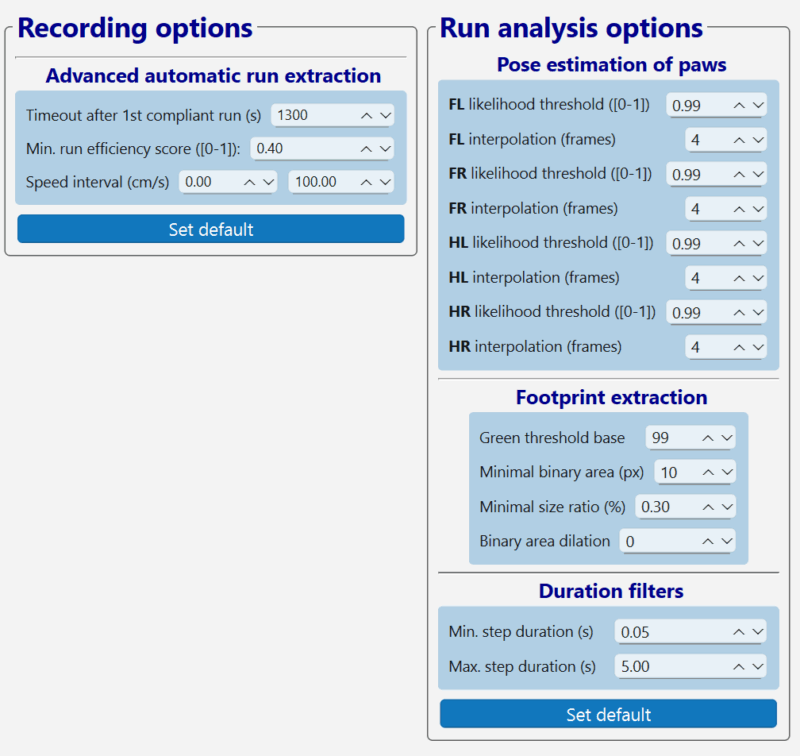The image size is (800, 756).
Task: Increase the HL likelihood threshold
Action: [x=739, y=243]
